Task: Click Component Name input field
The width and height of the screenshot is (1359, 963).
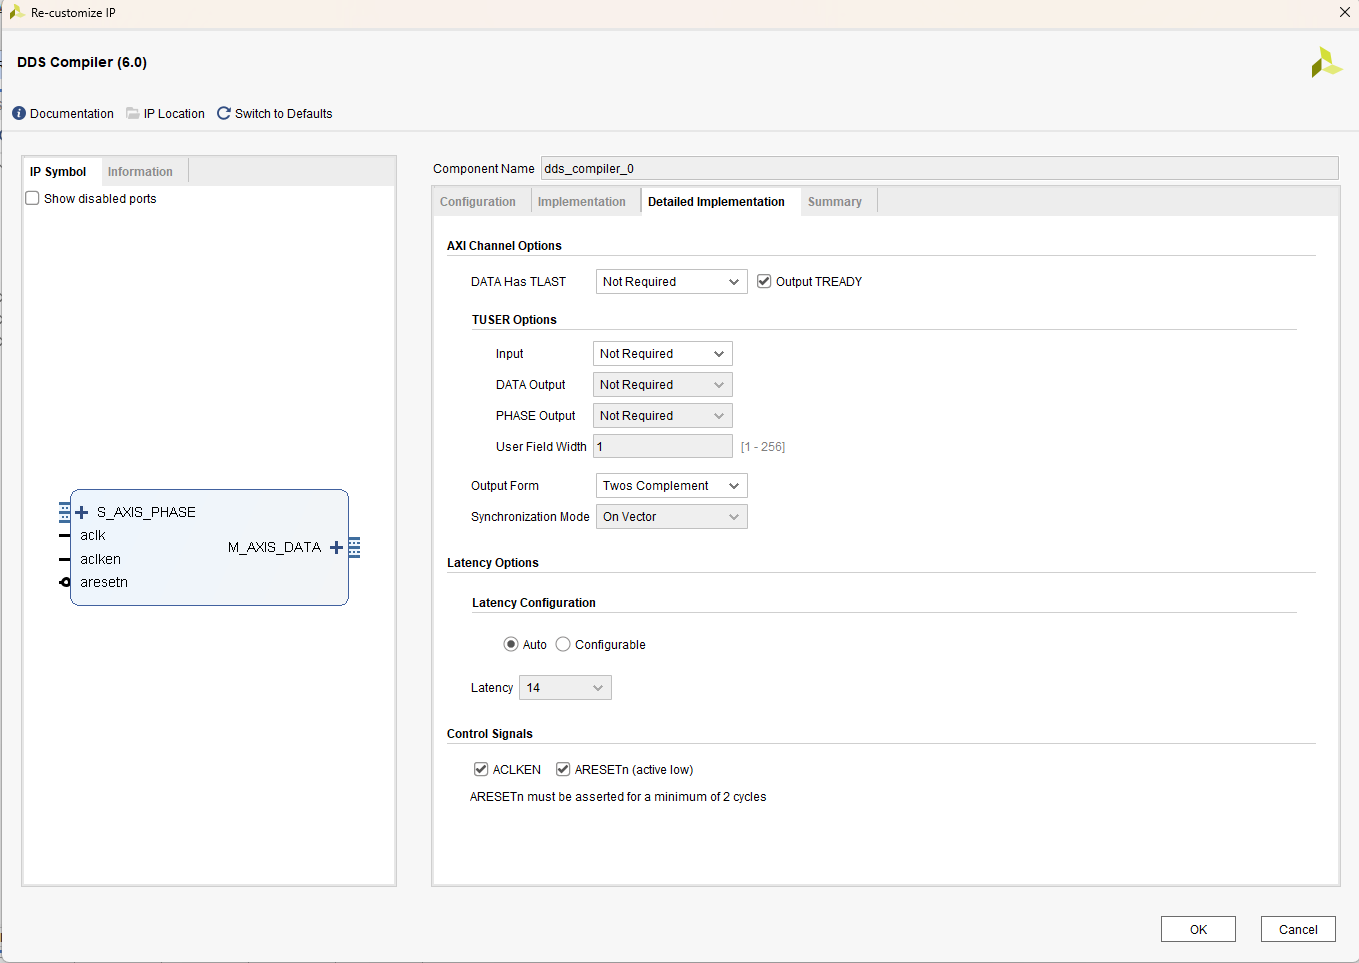Action: [939, 169]
